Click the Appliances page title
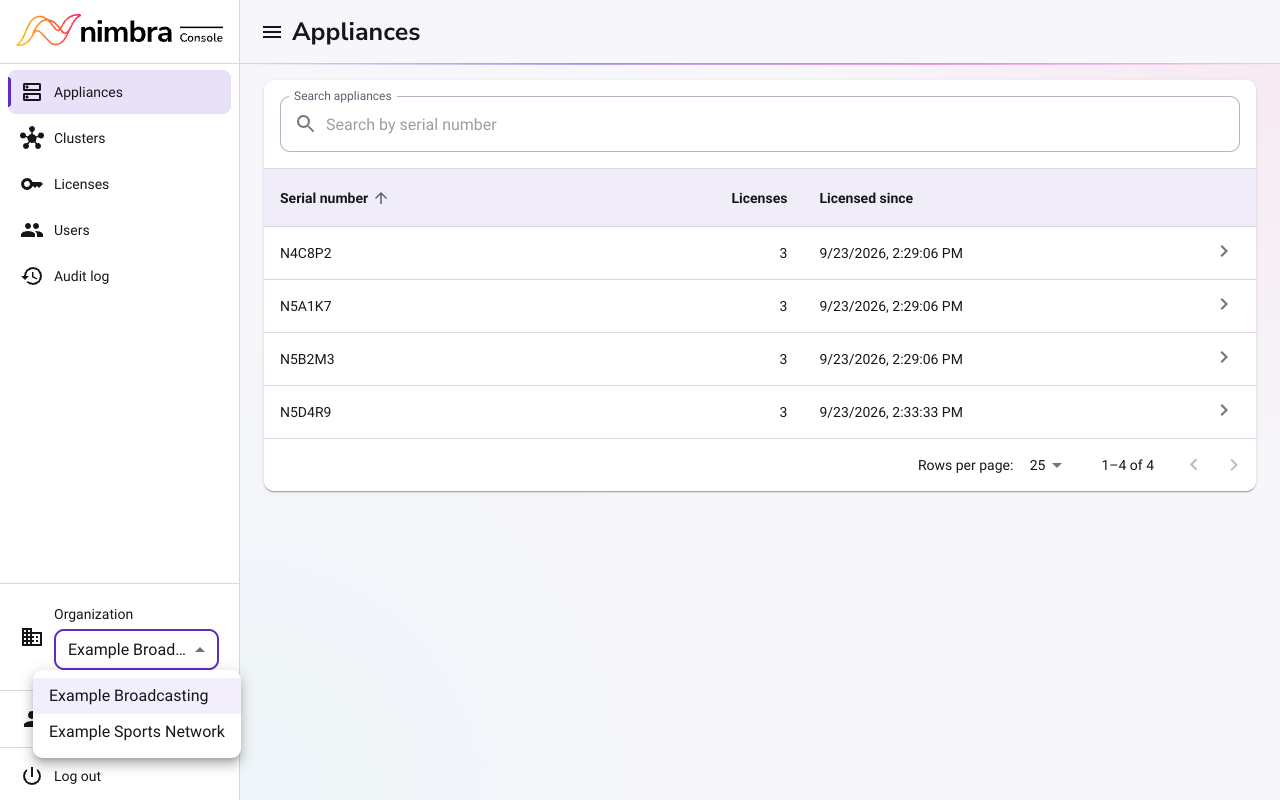This screenshot has width=1280, height=800. (x=356, y=32)
